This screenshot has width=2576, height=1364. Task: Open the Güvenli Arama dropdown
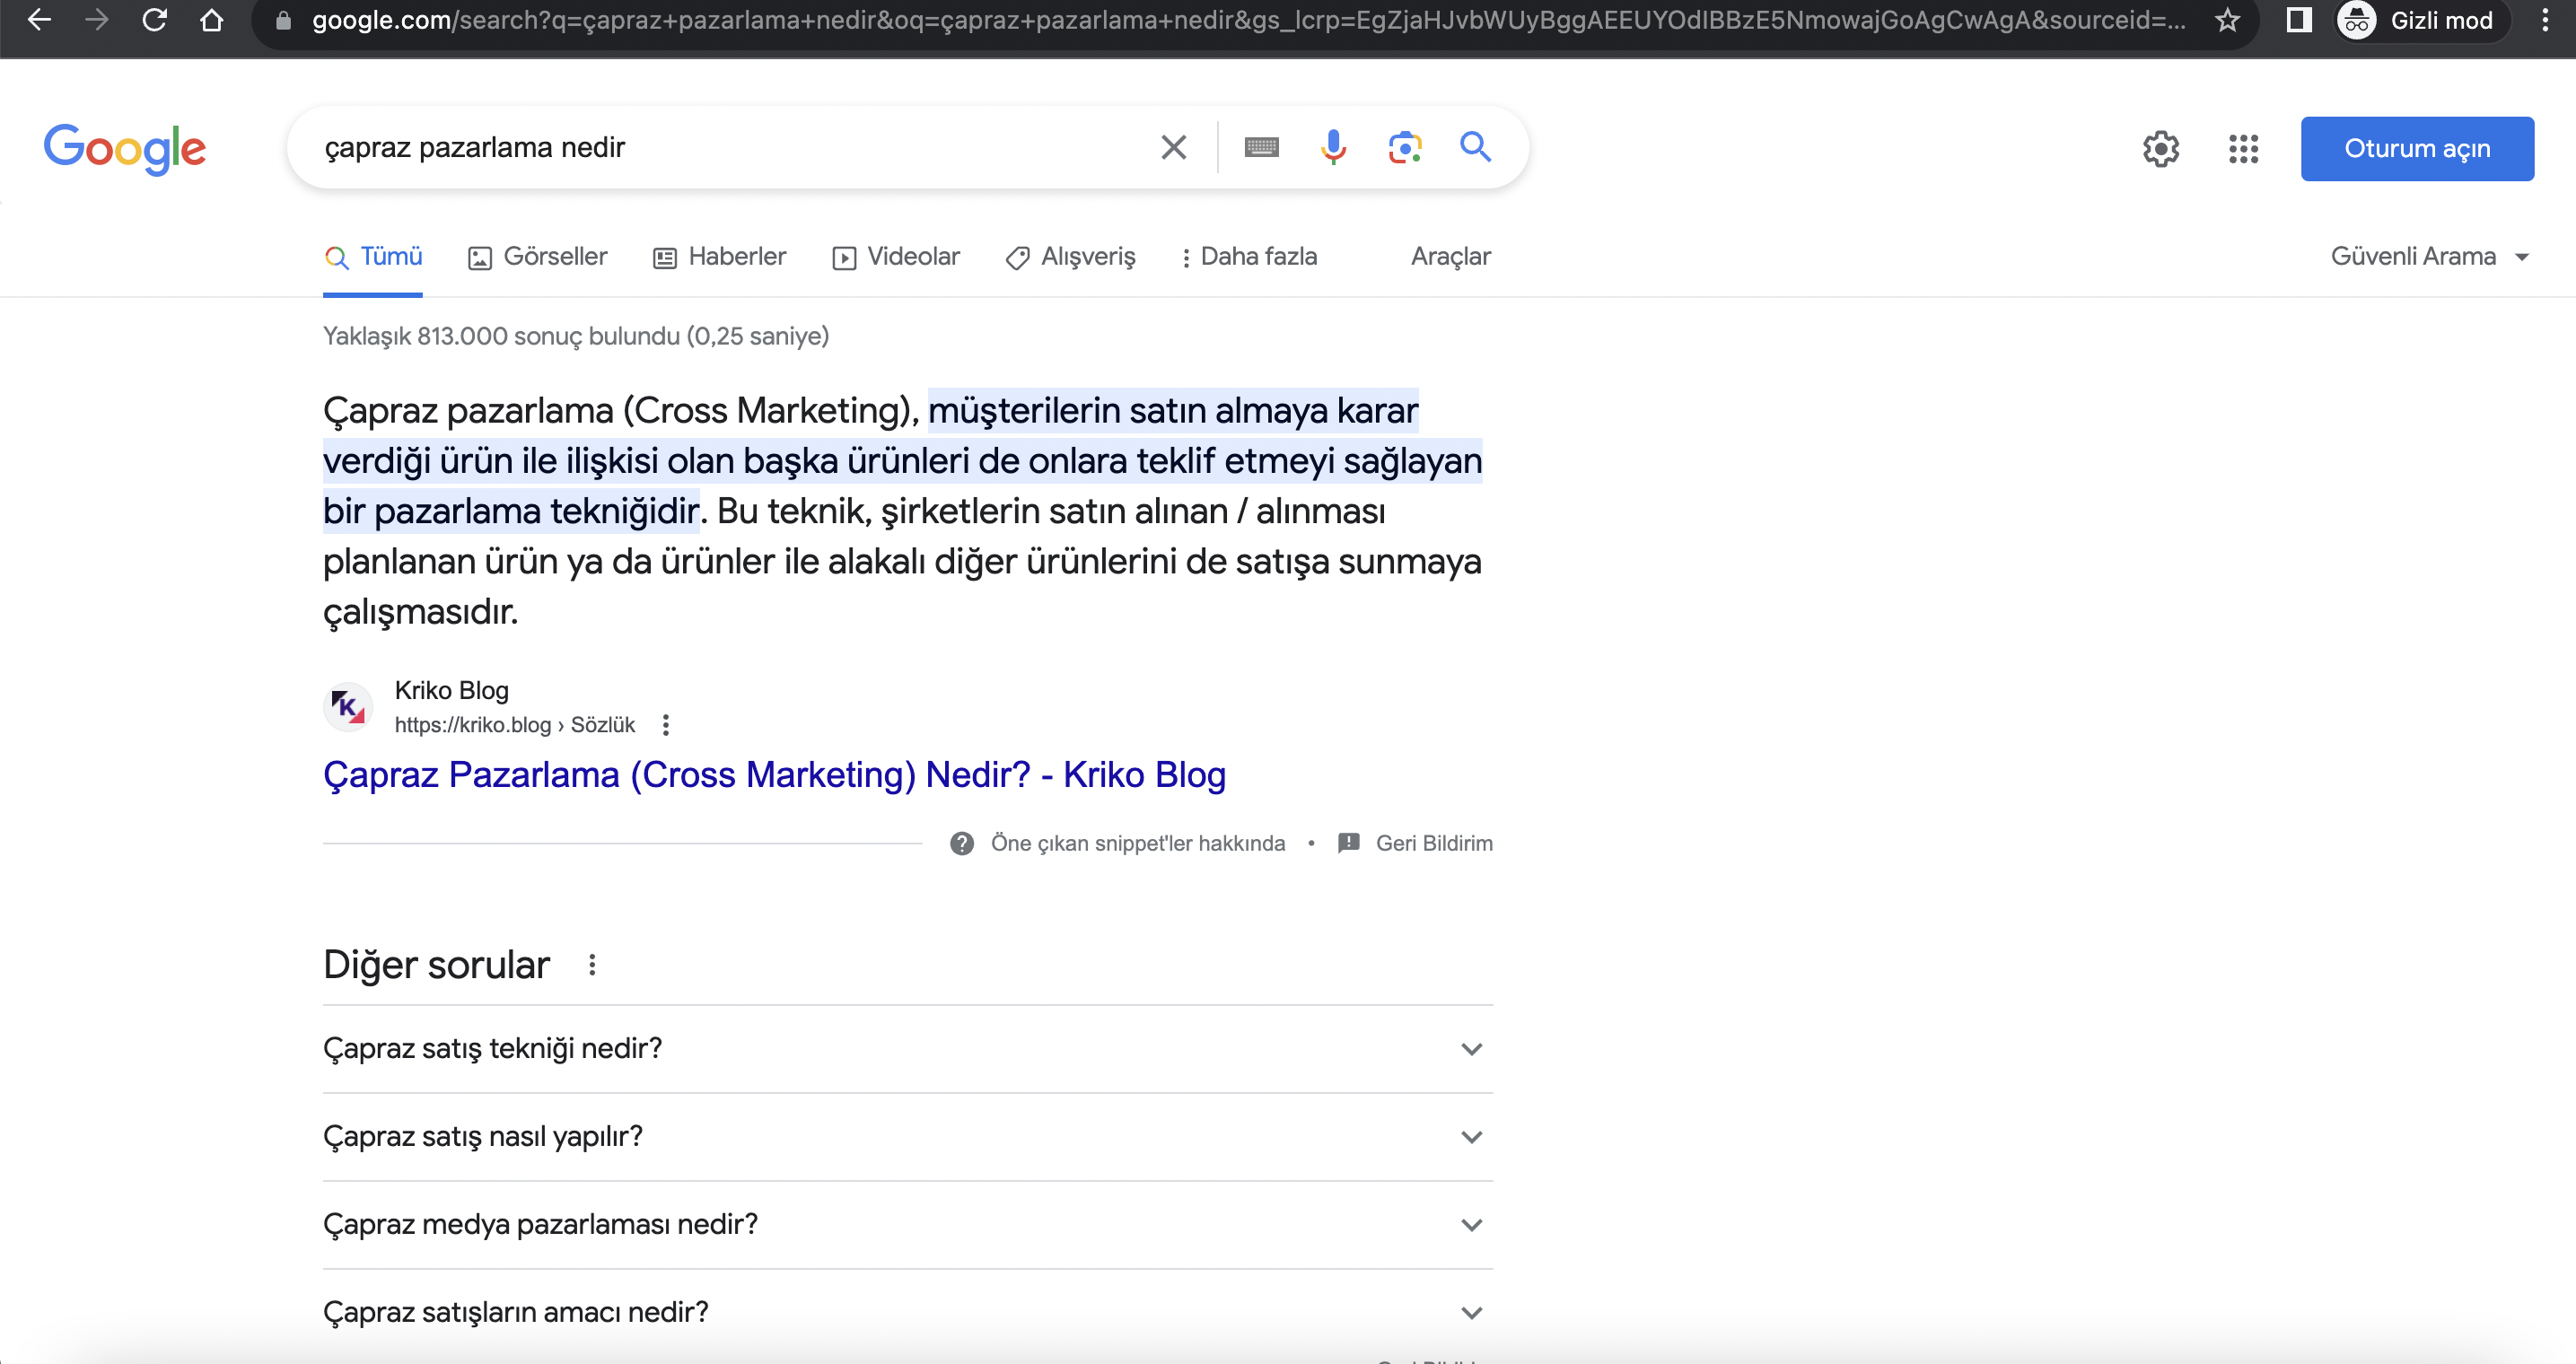[x=2429, y=257]
